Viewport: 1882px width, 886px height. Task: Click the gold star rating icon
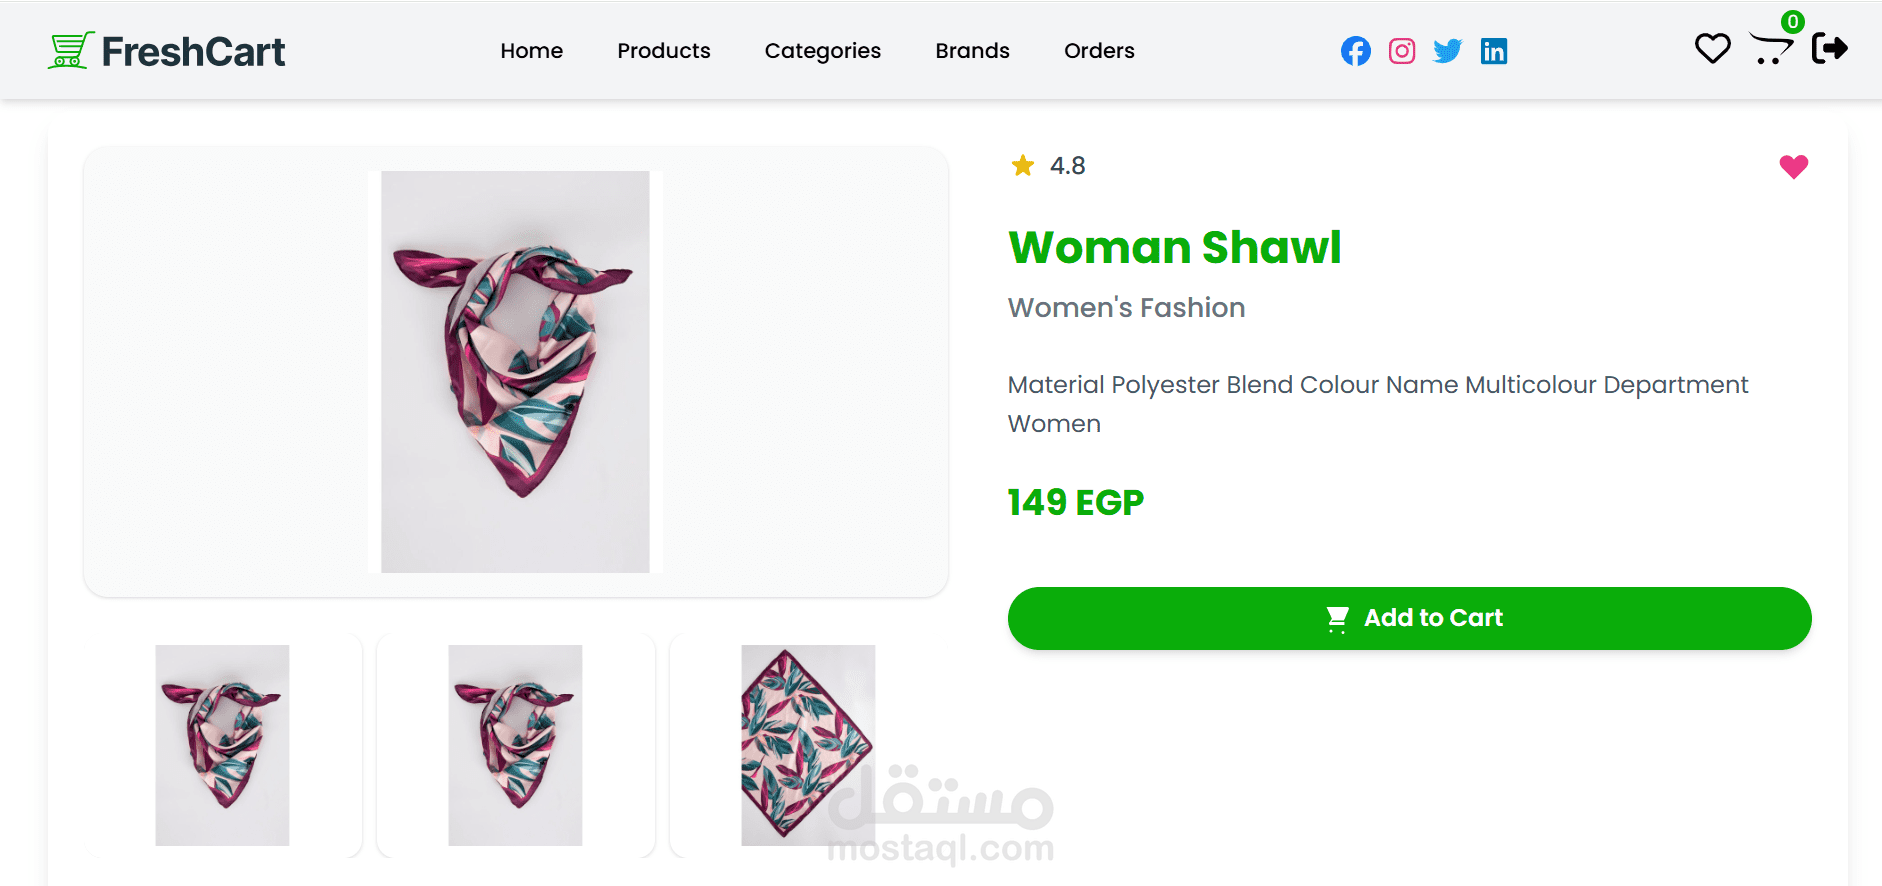(x=1023, y=165)
